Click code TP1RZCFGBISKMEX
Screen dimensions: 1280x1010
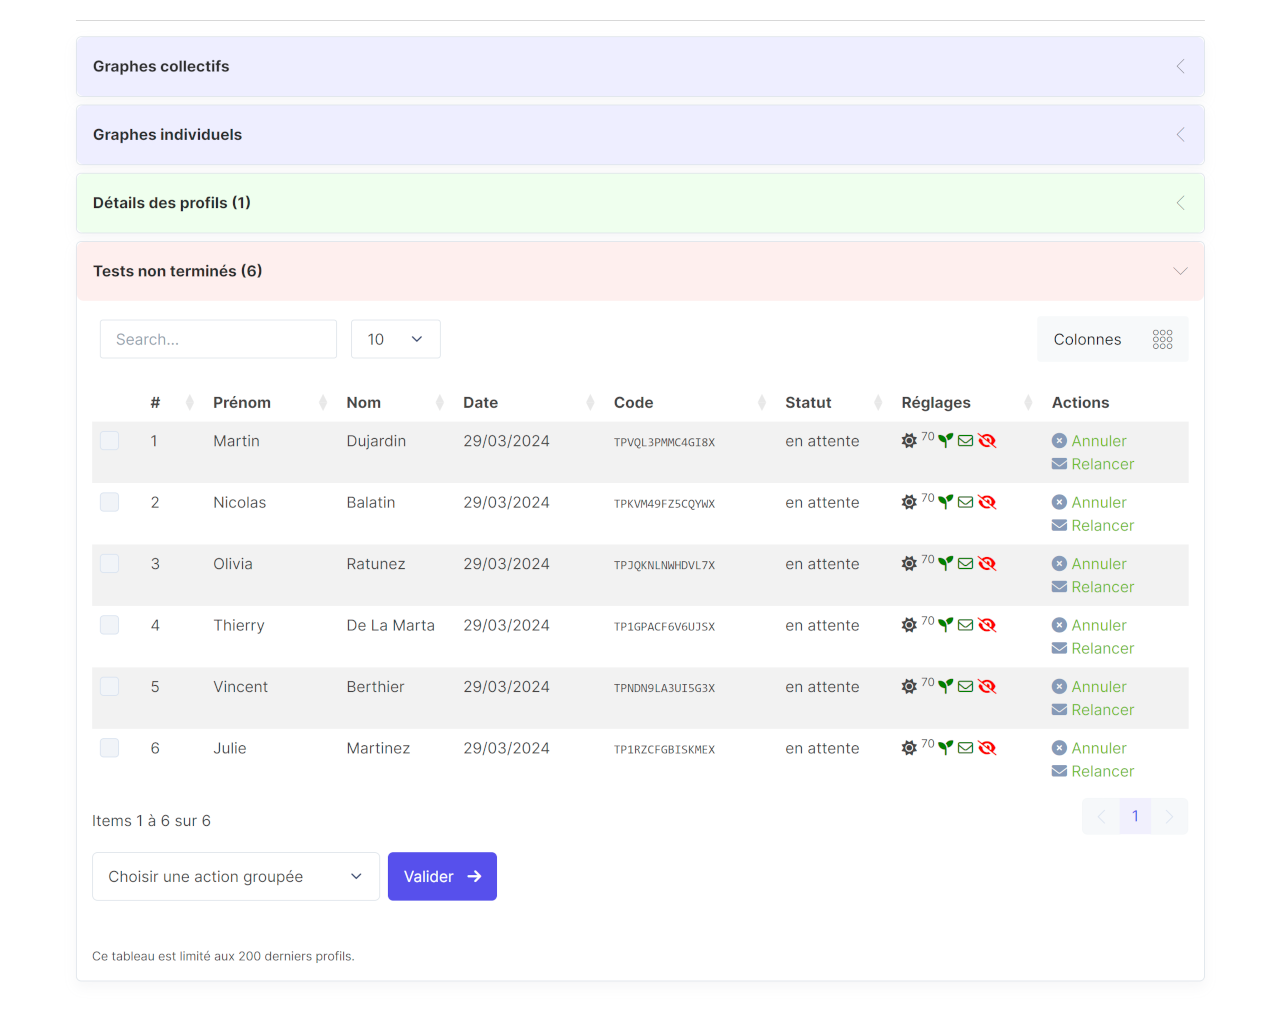(x=664, y=749)
